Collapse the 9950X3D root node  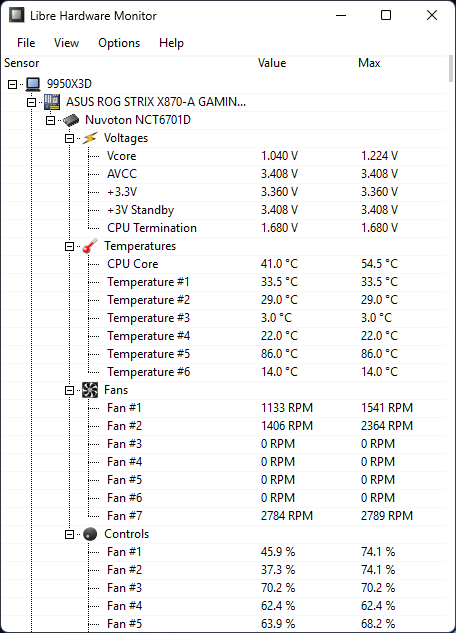[x=13, y=84]
